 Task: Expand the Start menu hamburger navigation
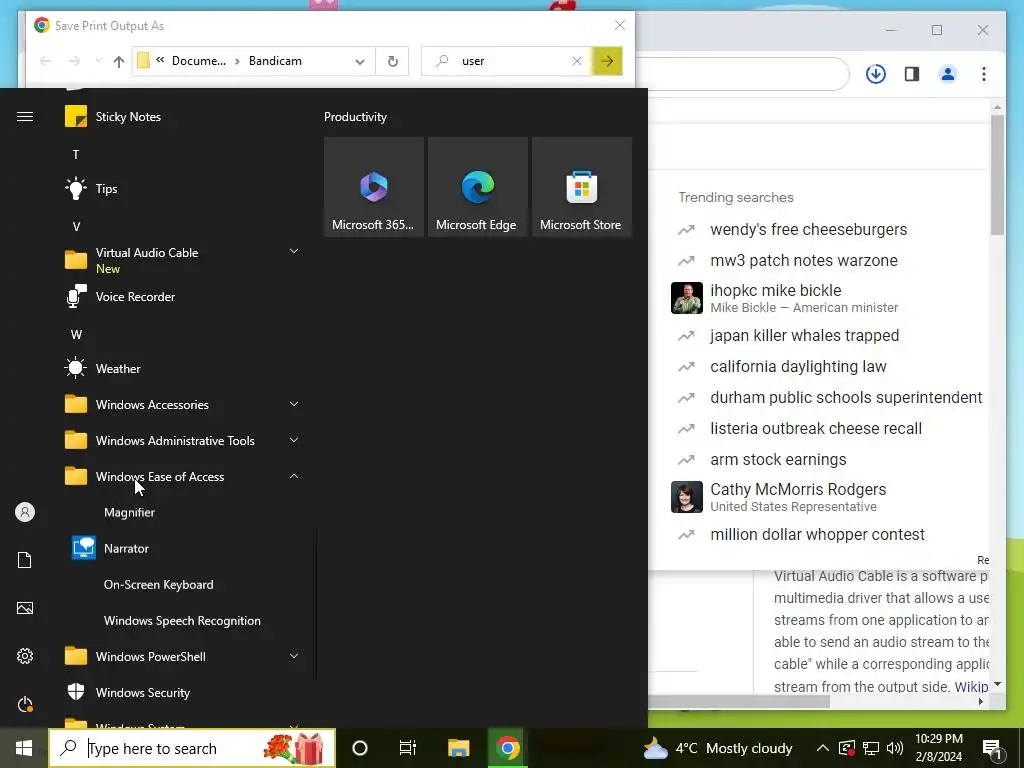pyautogui.click(x=25, y=117)
